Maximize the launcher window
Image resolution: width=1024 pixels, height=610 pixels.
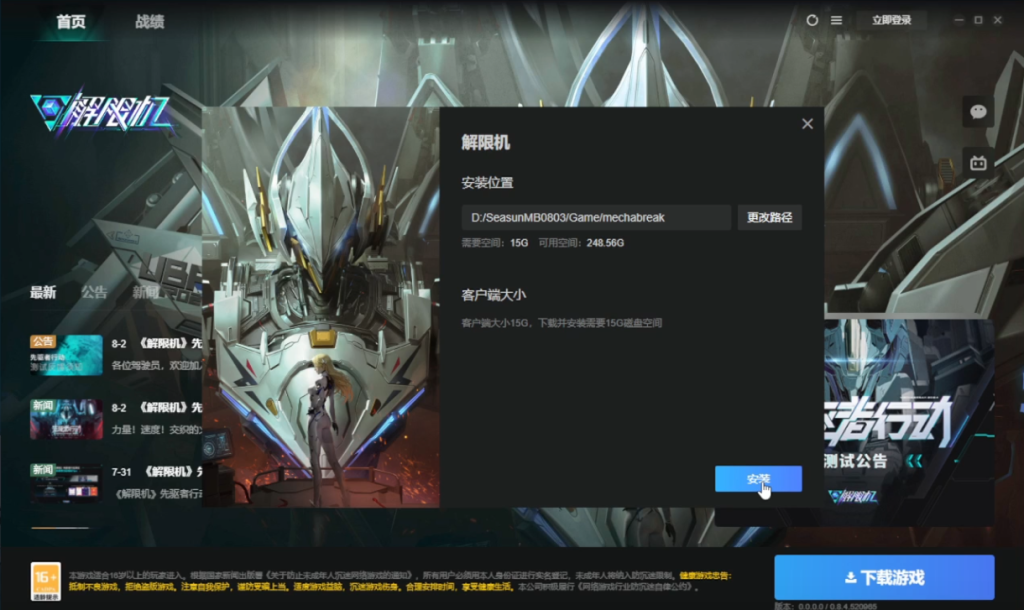pyautogui.click(x=978, y=20)
